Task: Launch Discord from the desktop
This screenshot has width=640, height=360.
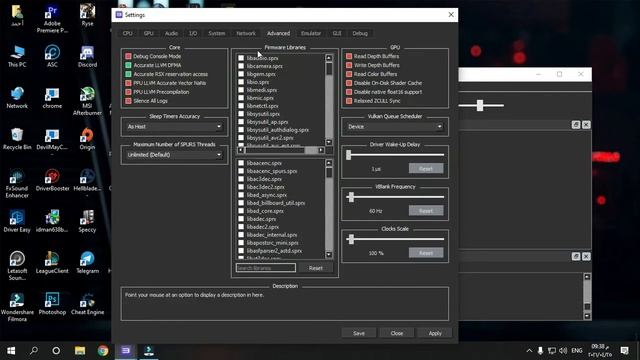Action: point(87,56)
